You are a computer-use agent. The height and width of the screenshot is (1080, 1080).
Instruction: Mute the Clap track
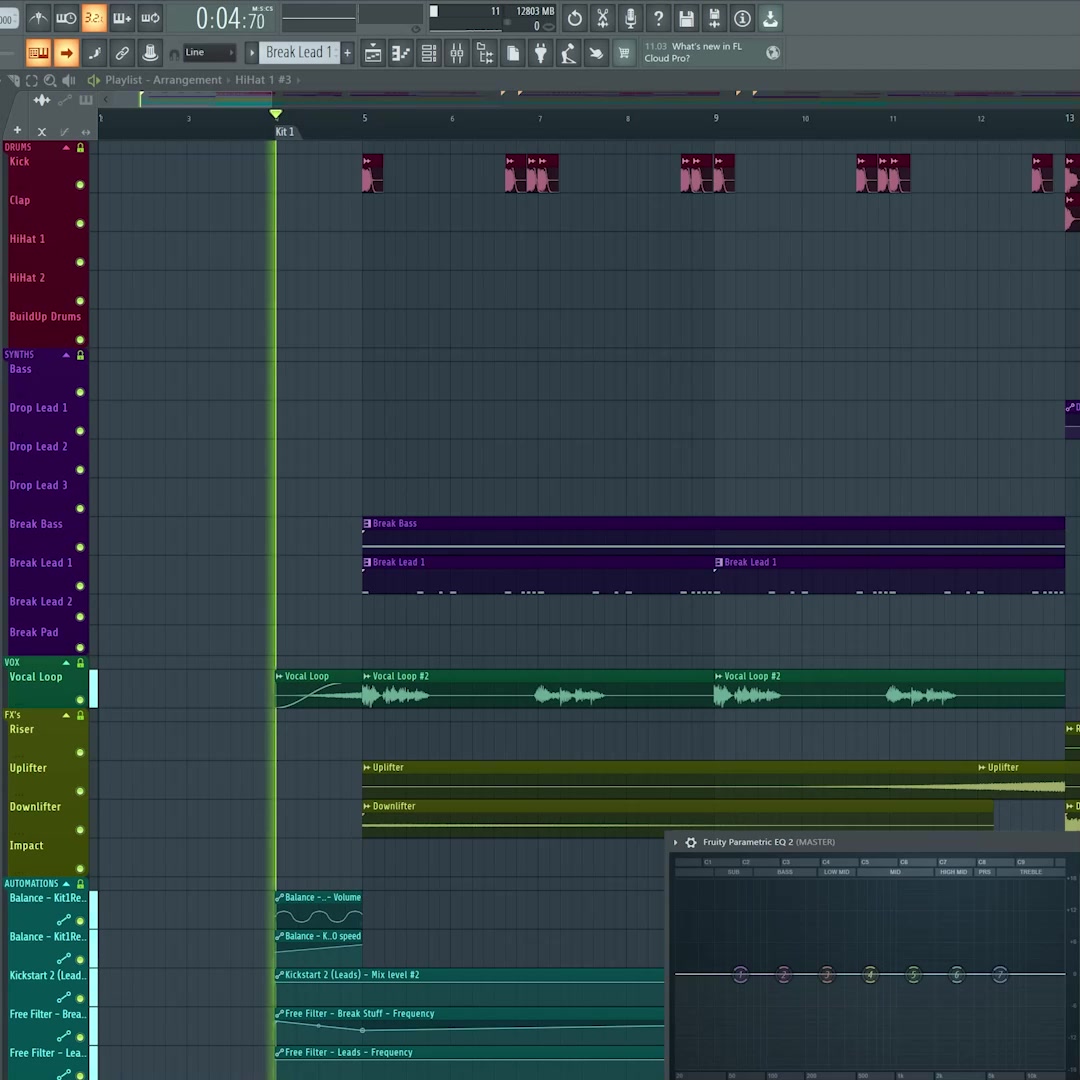point(80,223)
